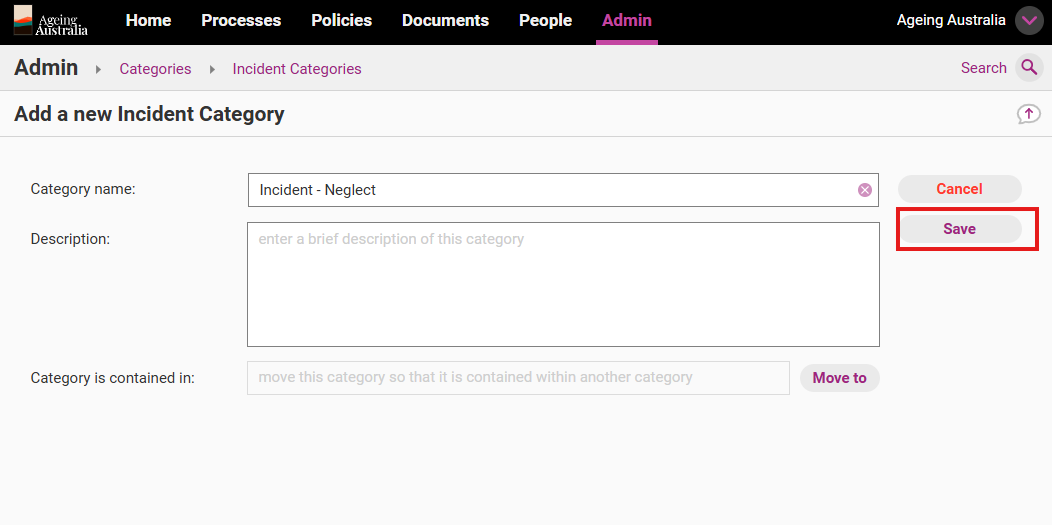Navigate to the People section
The height and width of the screenshot is (525, 1052).
click(545, 21)
